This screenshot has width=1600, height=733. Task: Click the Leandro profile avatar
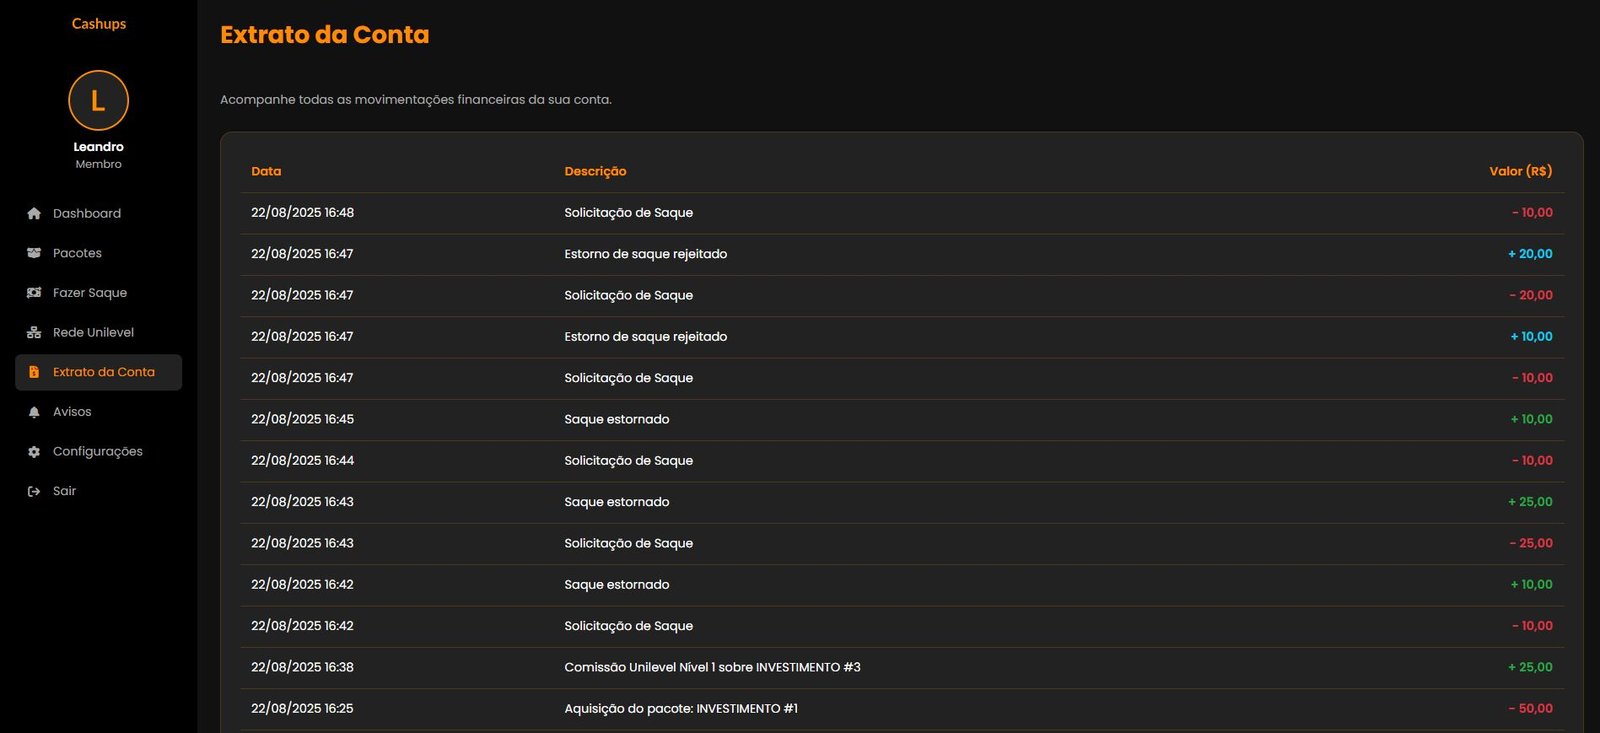98,100
